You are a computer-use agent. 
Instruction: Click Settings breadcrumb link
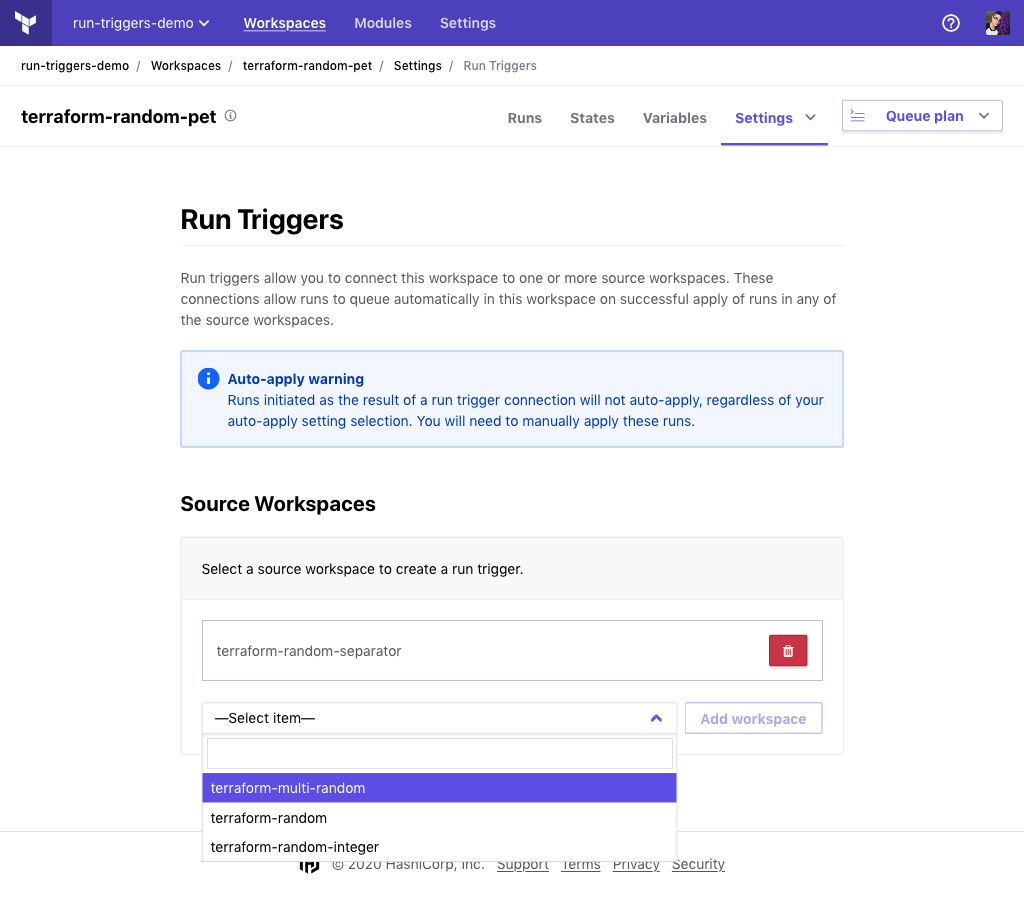(x=417, y=66)
